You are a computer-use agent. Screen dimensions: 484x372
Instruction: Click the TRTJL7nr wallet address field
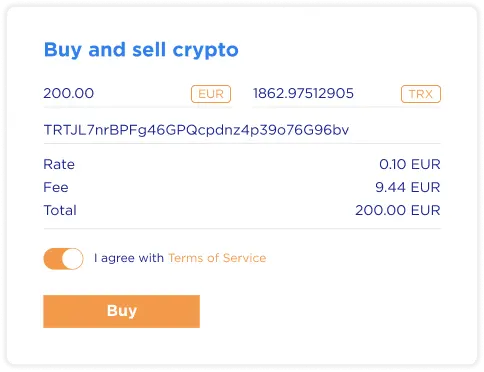[x=242, y=130]
